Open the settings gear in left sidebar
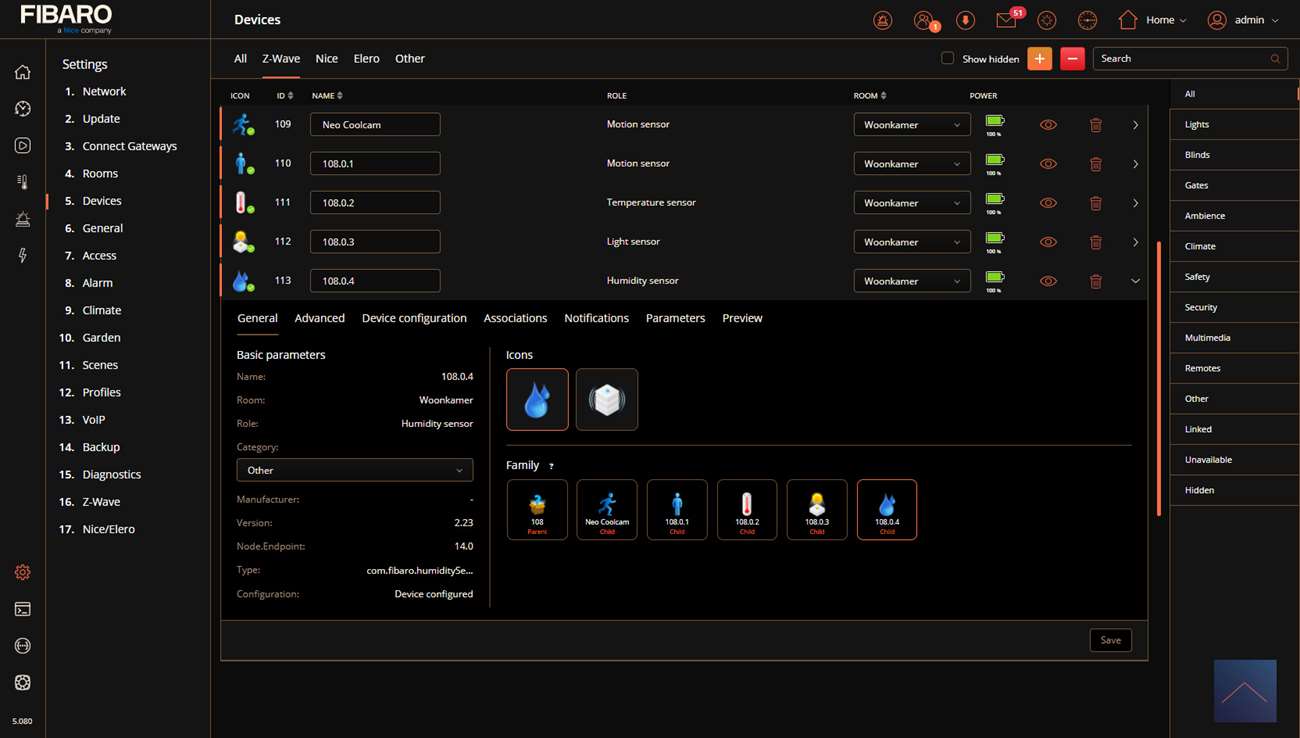 pyautogui.click(x=22, y=572)
